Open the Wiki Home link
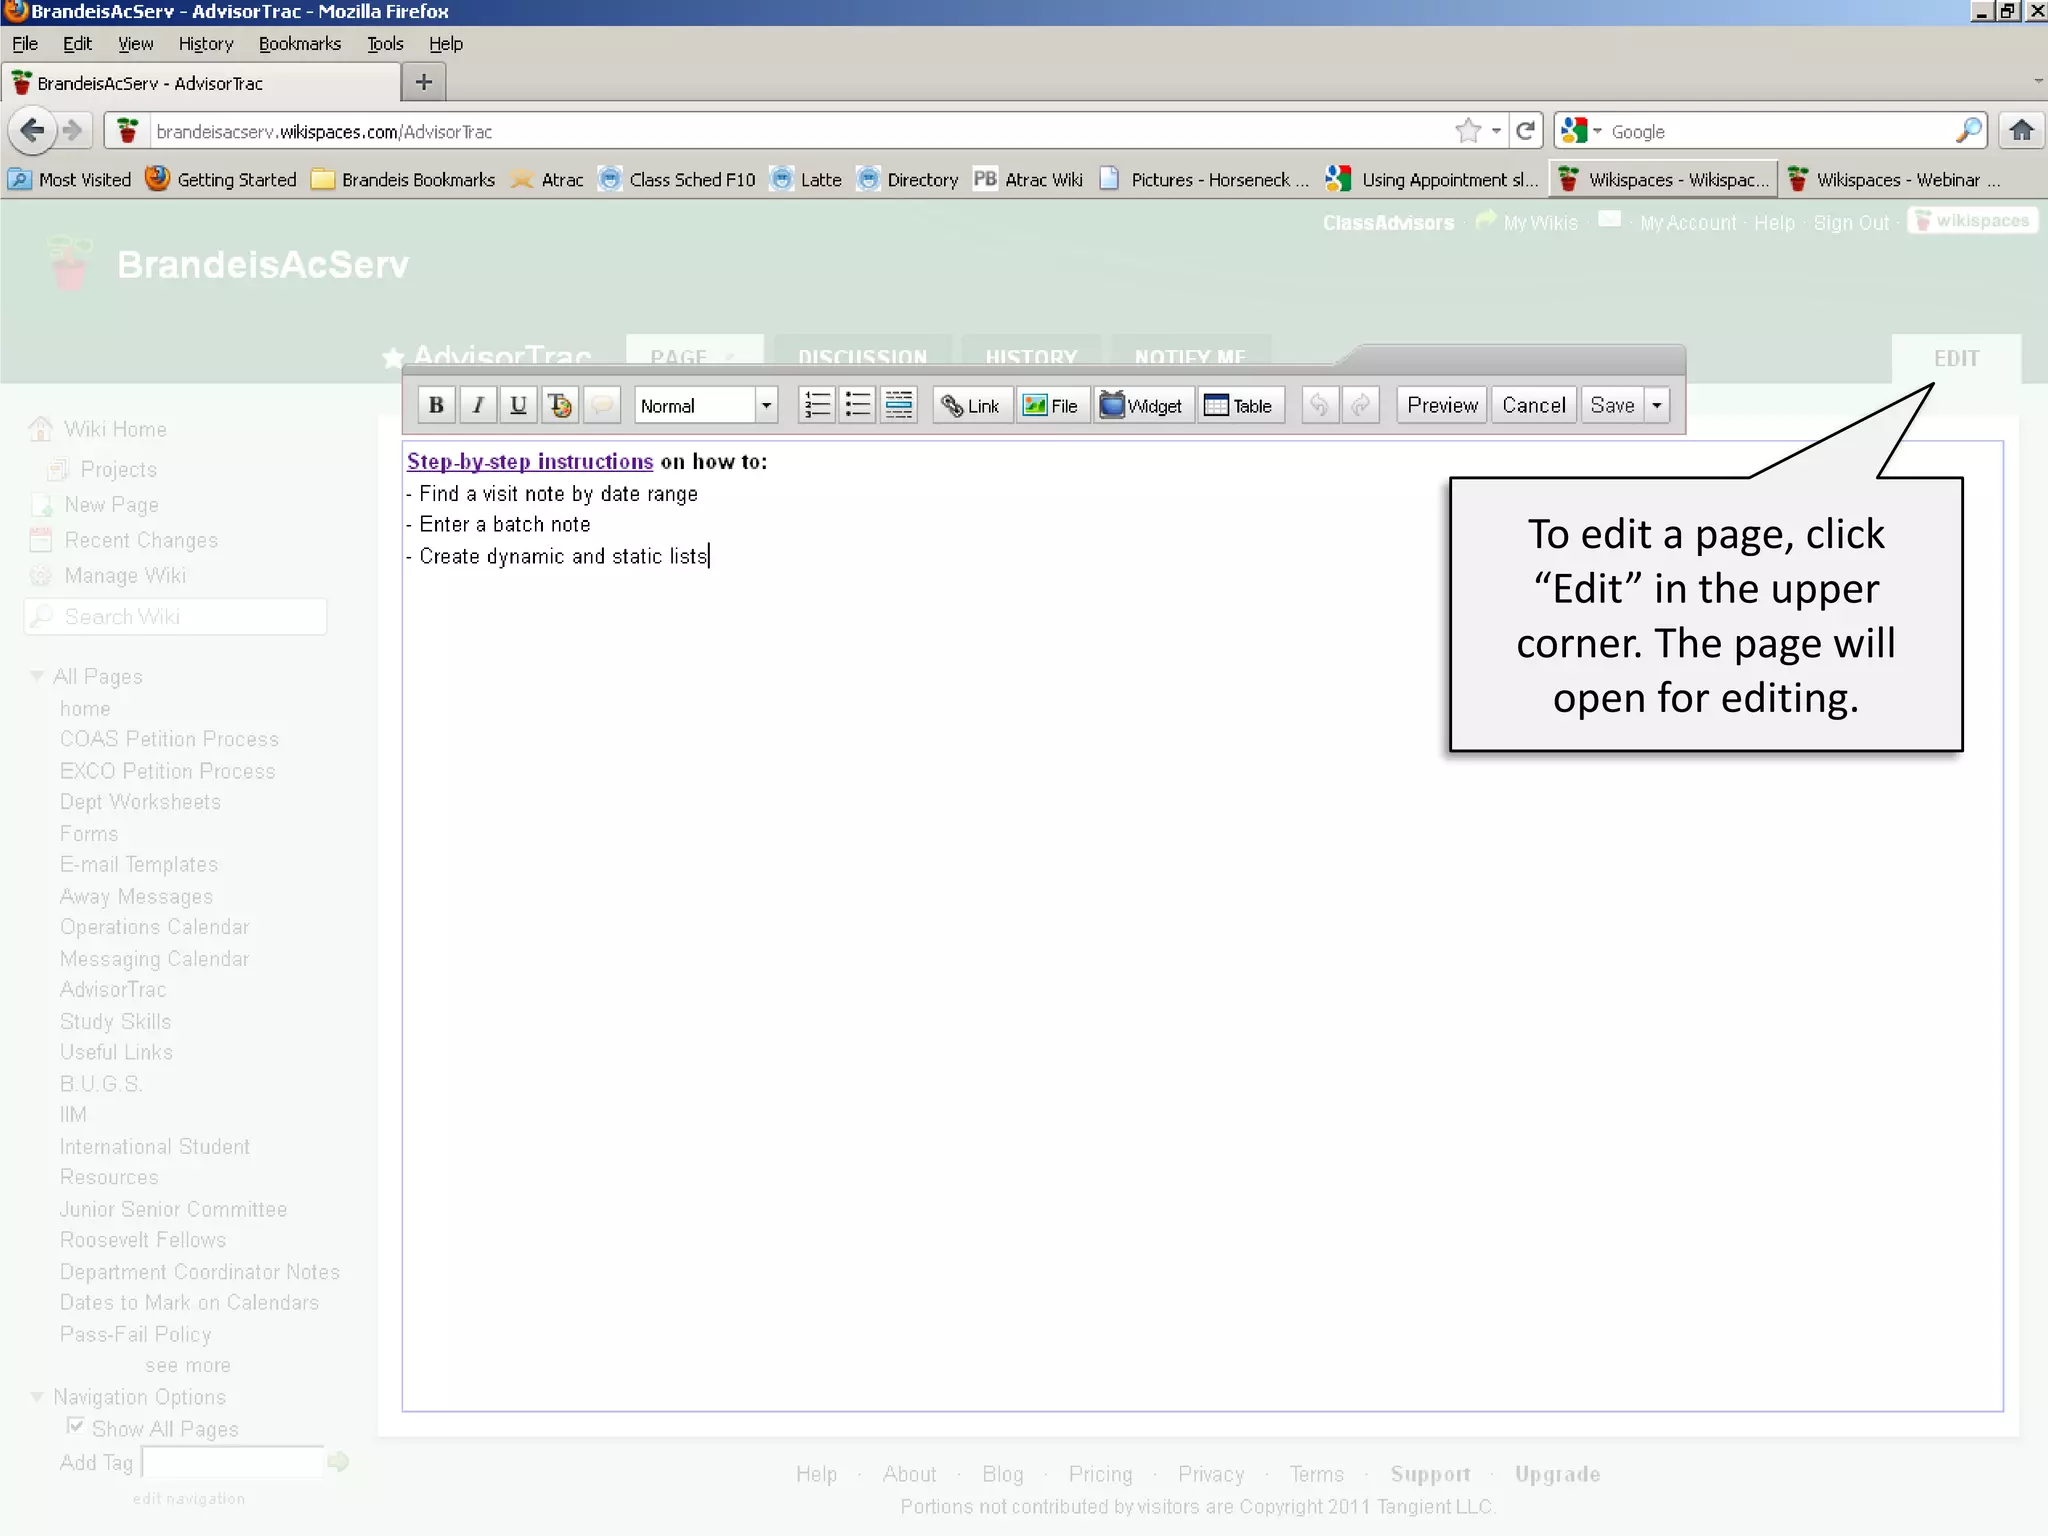Viewport: 2048px width, 1536px height. tap(115, 429)
